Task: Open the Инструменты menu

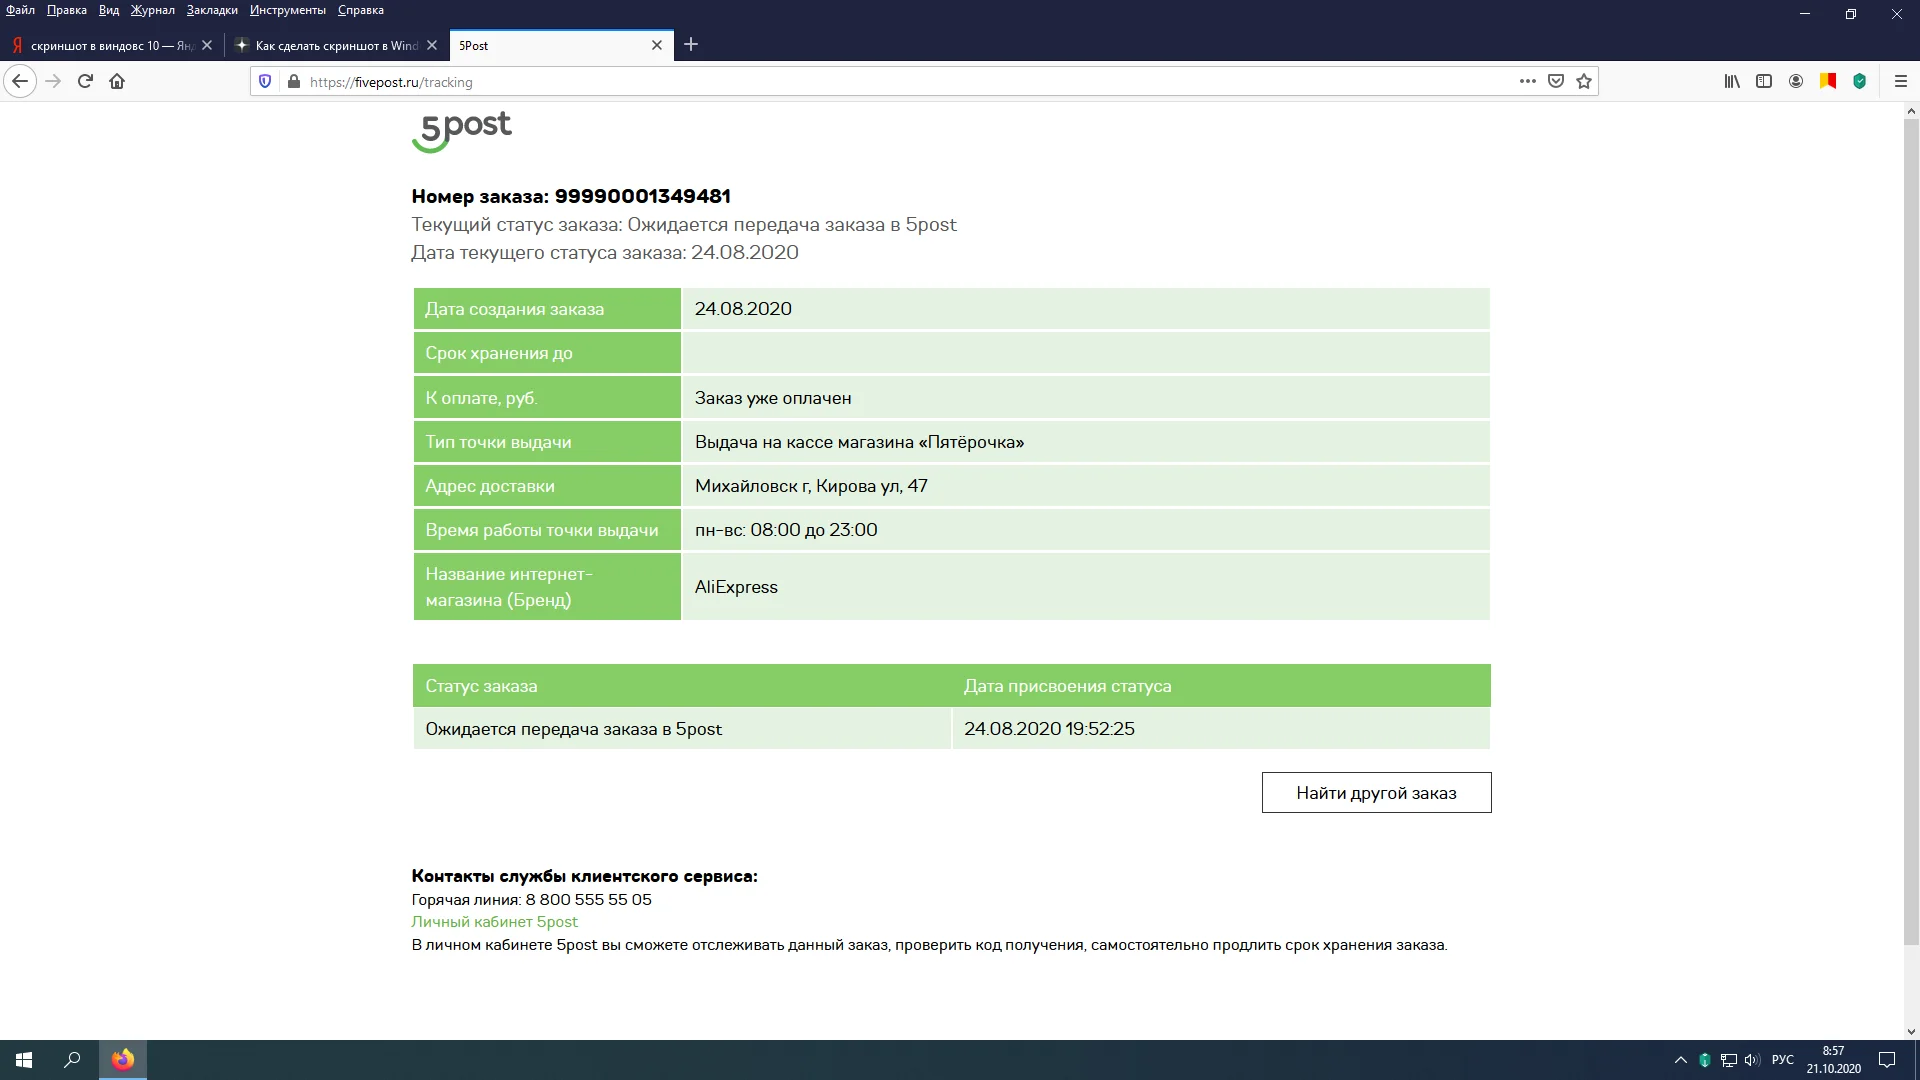Action: point(288,10)
